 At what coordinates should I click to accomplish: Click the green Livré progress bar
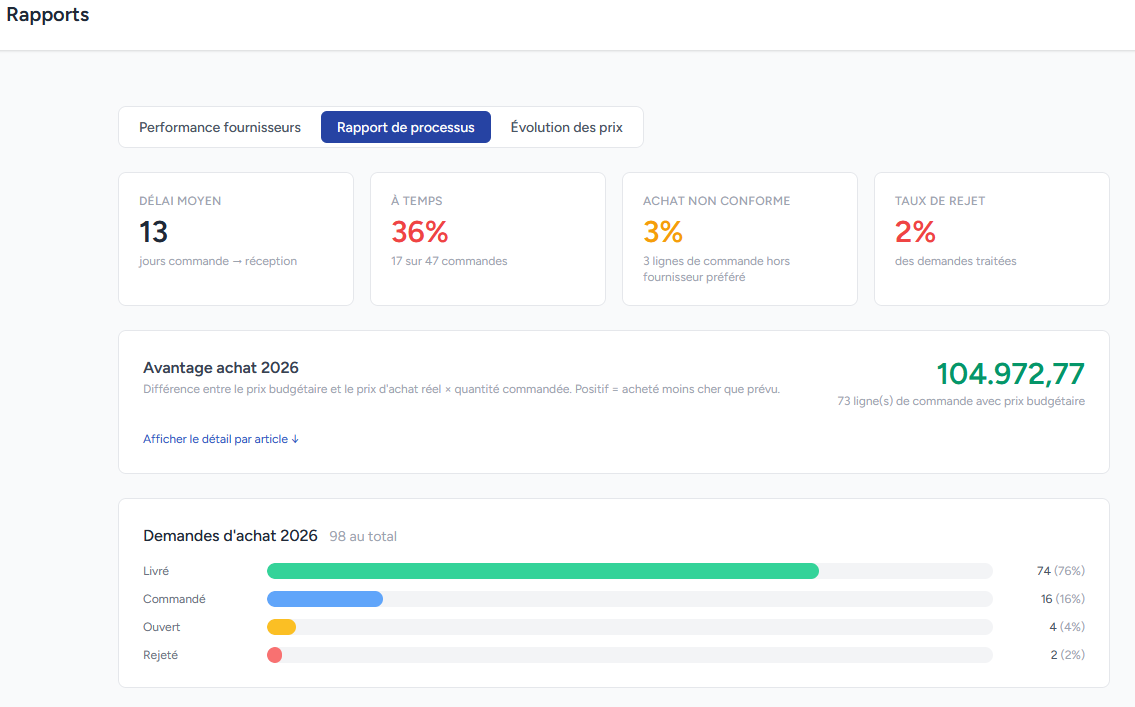(543, 571)
